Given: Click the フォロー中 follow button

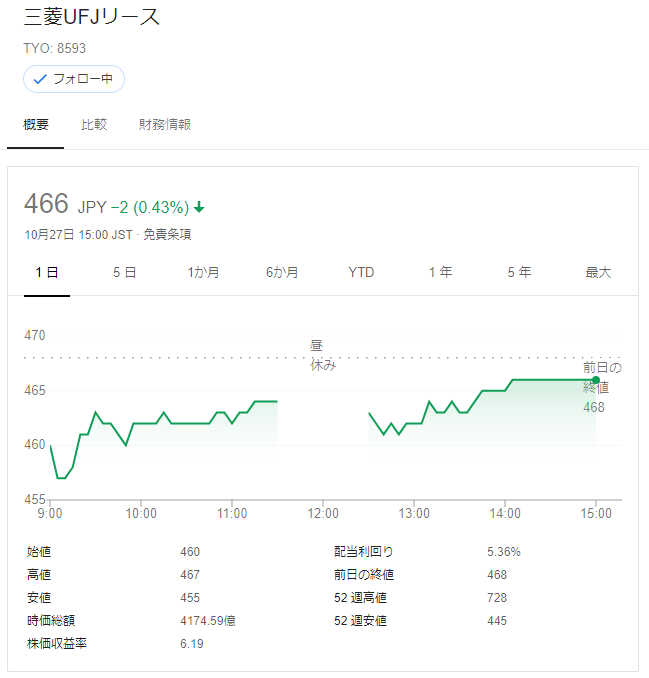Looking at the screenshot, I should [74, 79].
